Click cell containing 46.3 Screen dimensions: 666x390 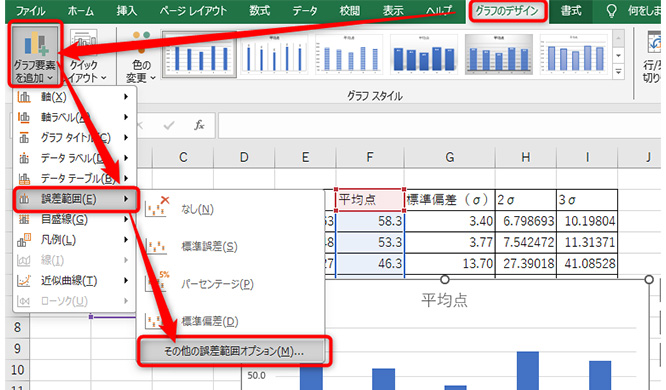pos(370,263)
